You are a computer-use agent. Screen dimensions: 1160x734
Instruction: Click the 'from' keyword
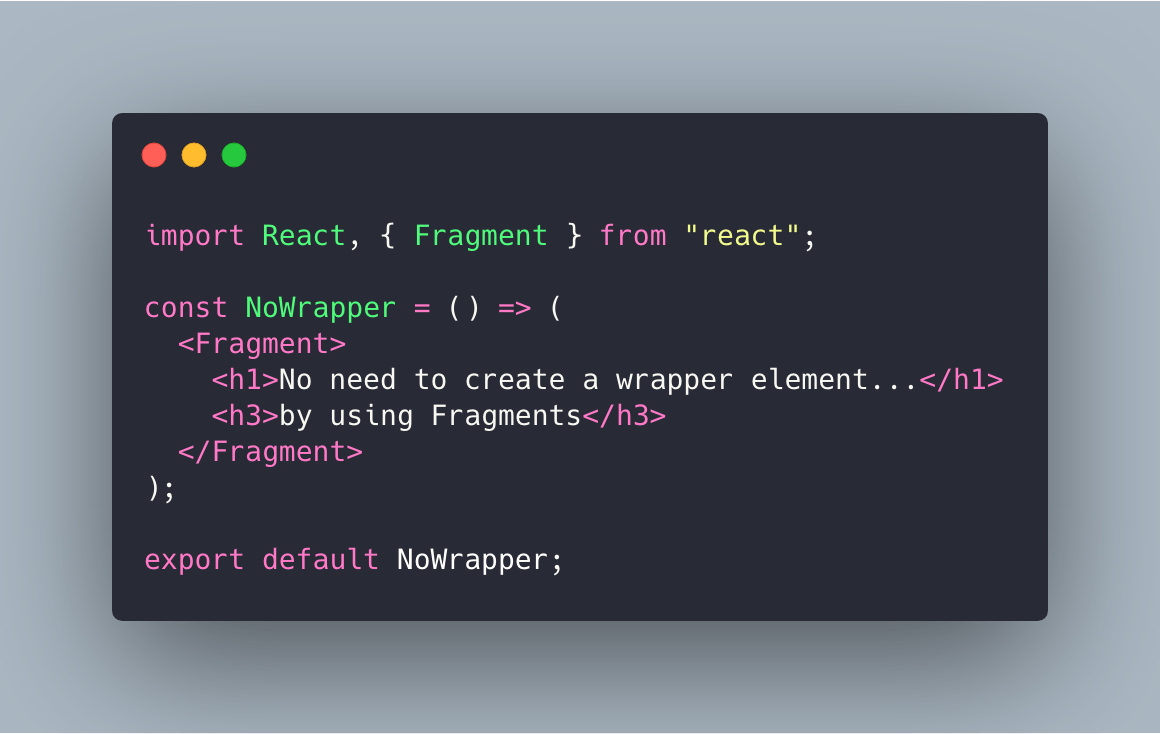pos(633,236)
